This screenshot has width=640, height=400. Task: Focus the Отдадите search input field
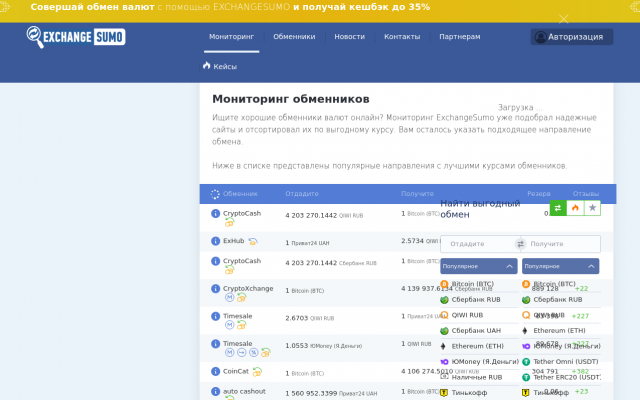point(479,244)
